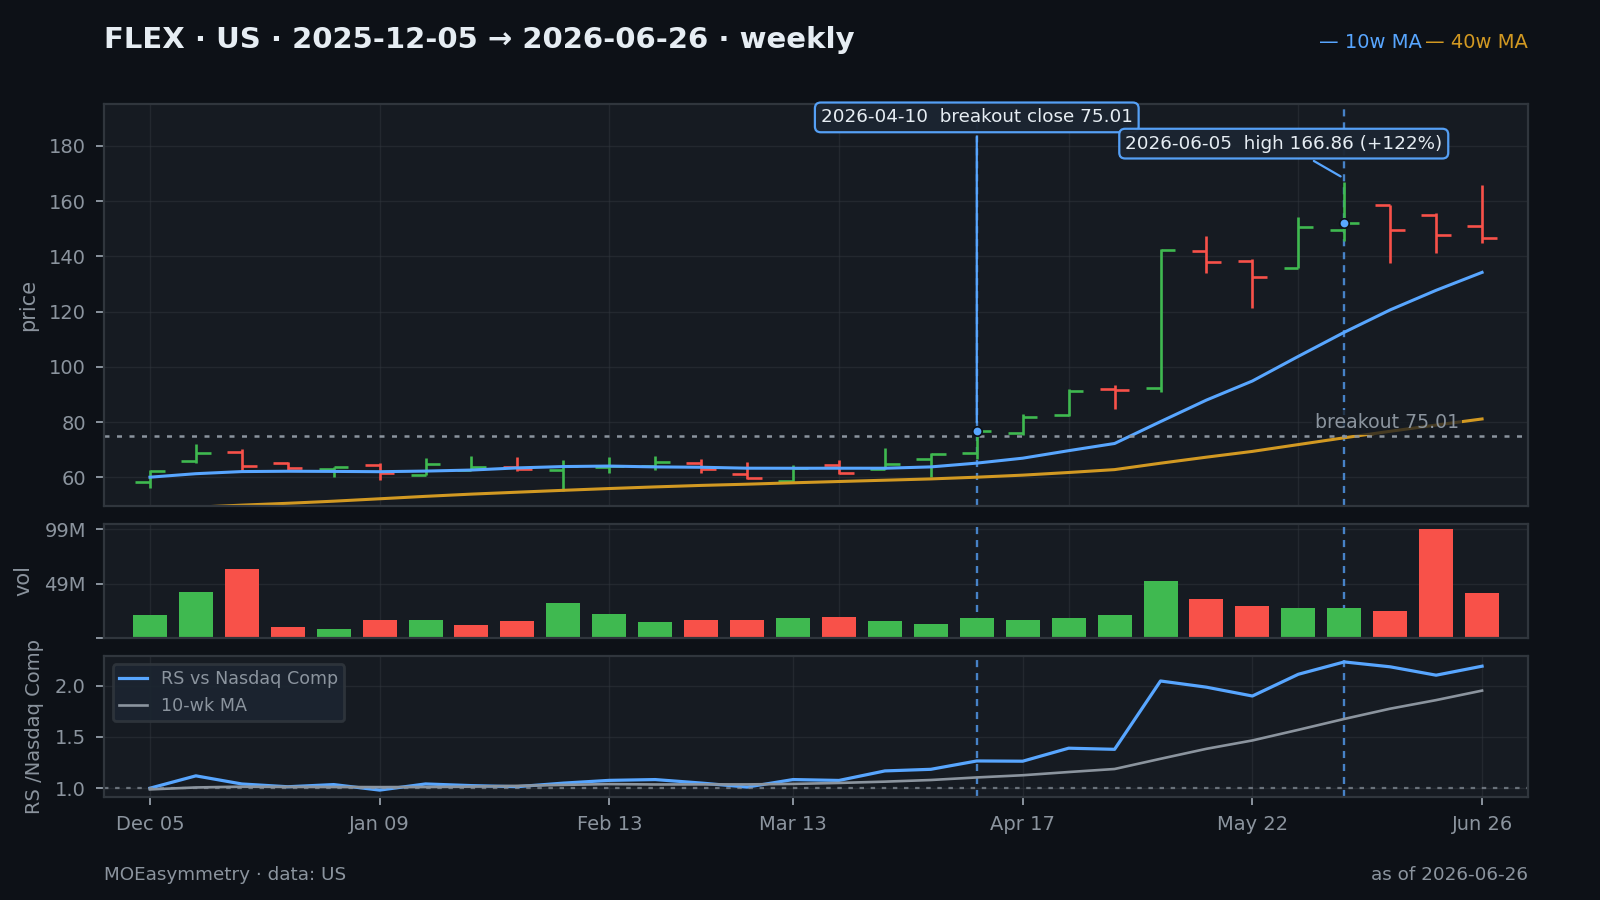Image resolution: width=1600 pixels, height=900 pixels.
Task: Click the '99M' volume axis label
Action: 65,530
